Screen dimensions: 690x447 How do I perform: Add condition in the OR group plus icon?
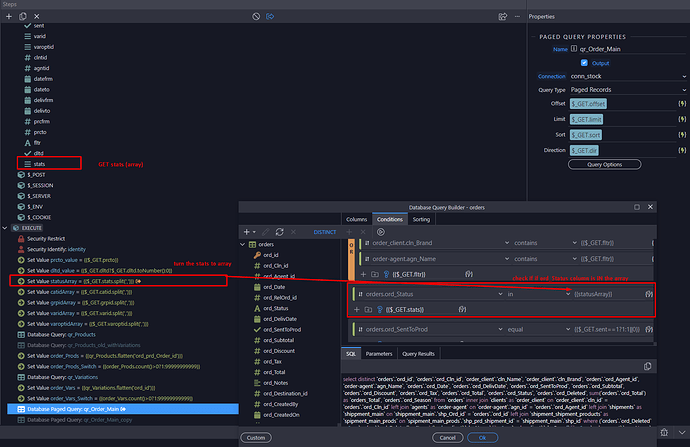click(x=363, y=274)
